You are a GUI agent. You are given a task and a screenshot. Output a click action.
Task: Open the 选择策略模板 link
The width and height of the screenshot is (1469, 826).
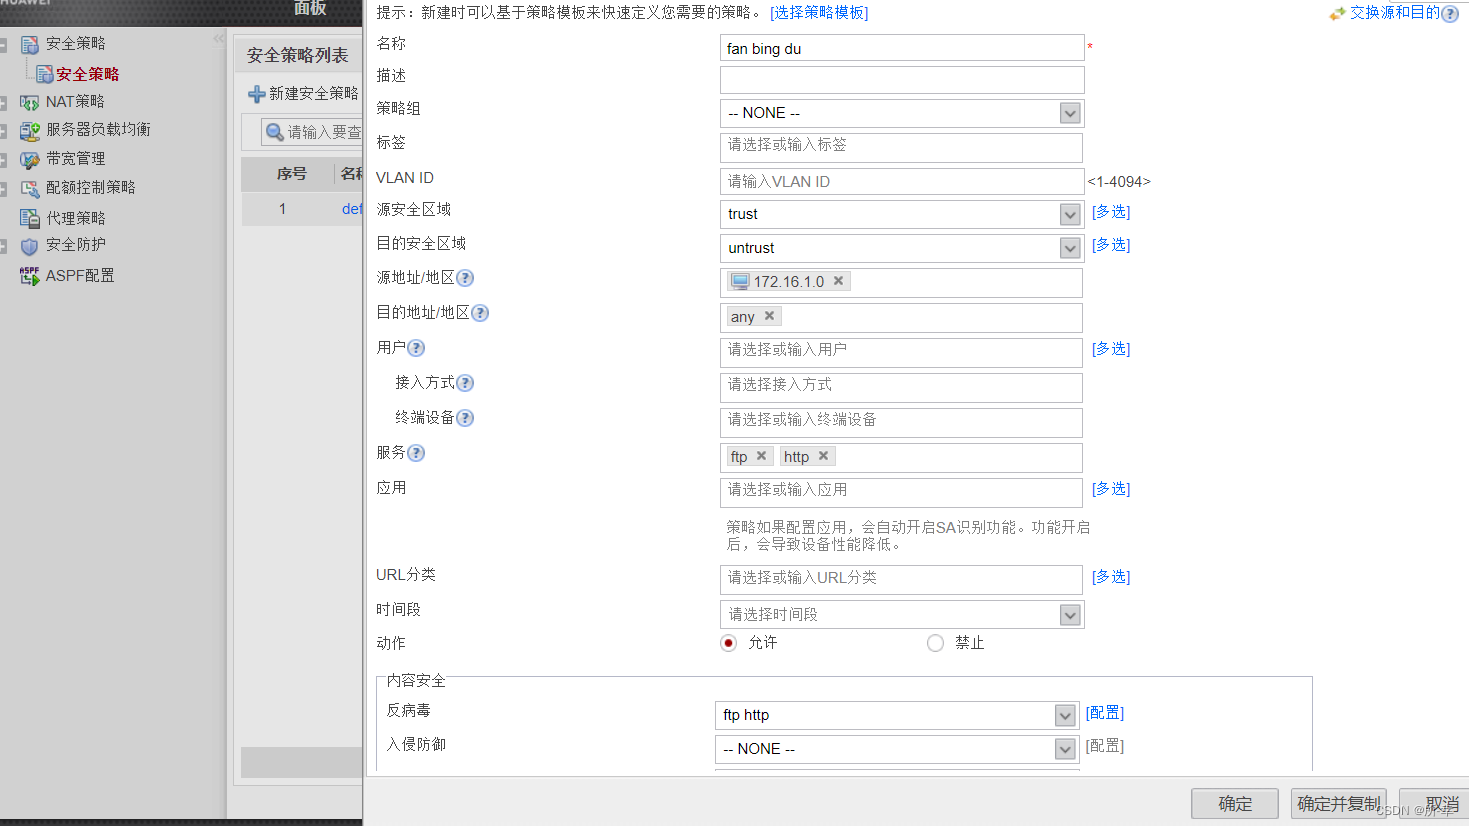coord(819,13)
